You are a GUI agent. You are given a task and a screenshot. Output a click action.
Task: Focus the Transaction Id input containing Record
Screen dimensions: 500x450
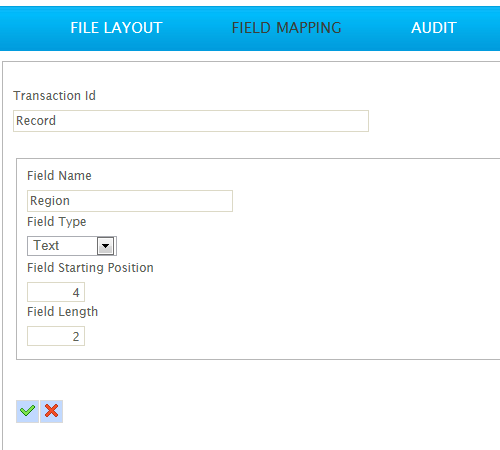(191, 121)
